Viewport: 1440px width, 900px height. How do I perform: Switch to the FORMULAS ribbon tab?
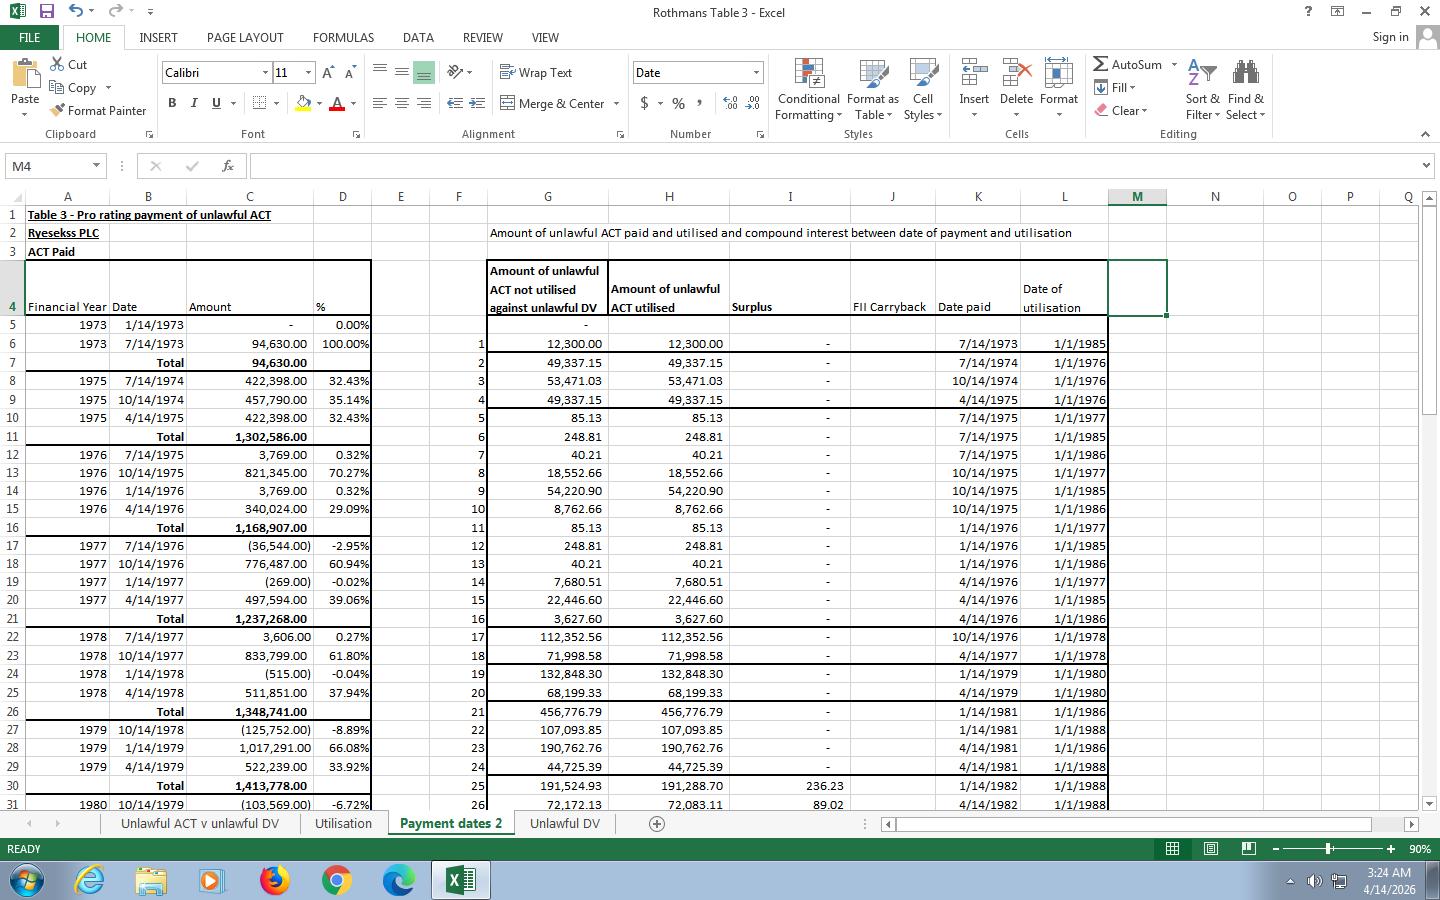click(x=343, y=37)
